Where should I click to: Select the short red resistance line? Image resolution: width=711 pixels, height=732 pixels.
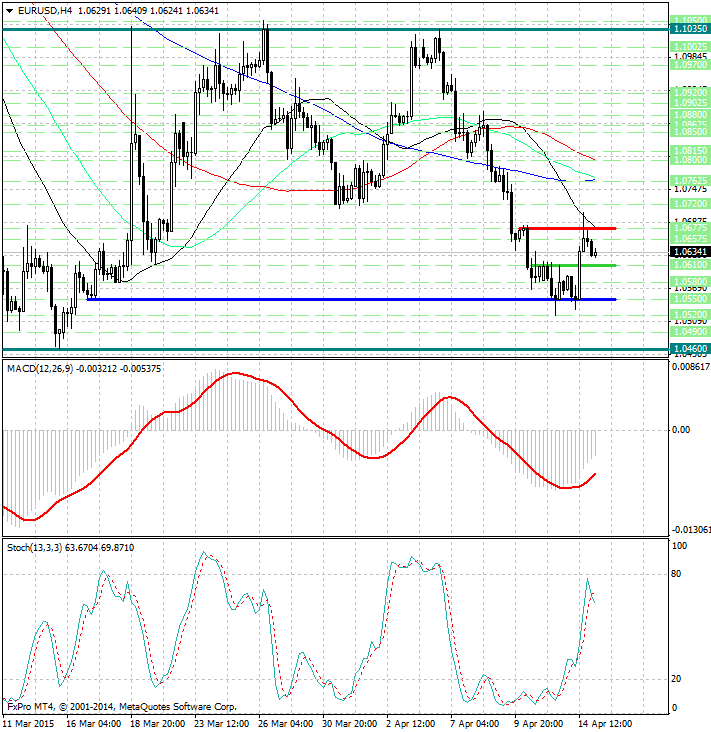pos(568,228)
